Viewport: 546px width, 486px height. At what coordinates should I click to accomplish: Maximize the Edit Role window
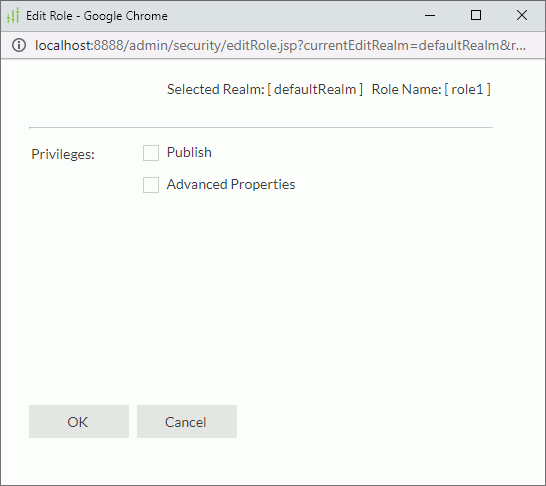click(x=476, y=15)
